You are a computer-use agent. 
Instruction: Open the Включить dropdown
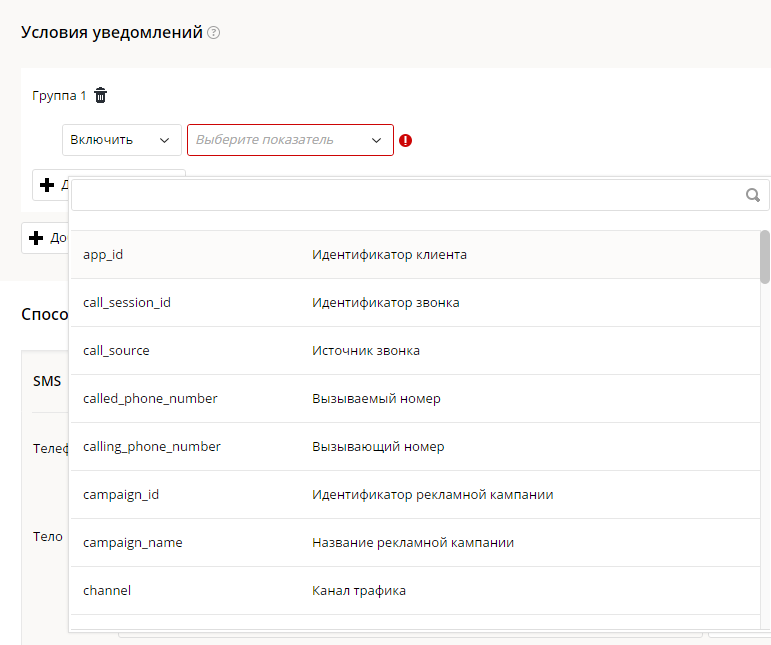[121, 140]
